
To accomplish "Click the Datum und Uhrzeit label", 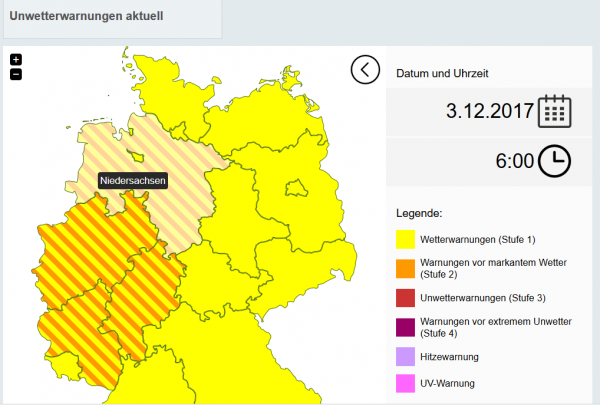I will [442, 73].
